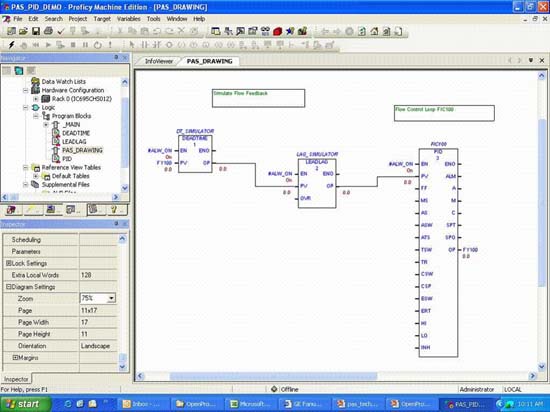The image size is (550, 412).
Task: Collapse the Program Blocks node
Action: coord(36,116)
